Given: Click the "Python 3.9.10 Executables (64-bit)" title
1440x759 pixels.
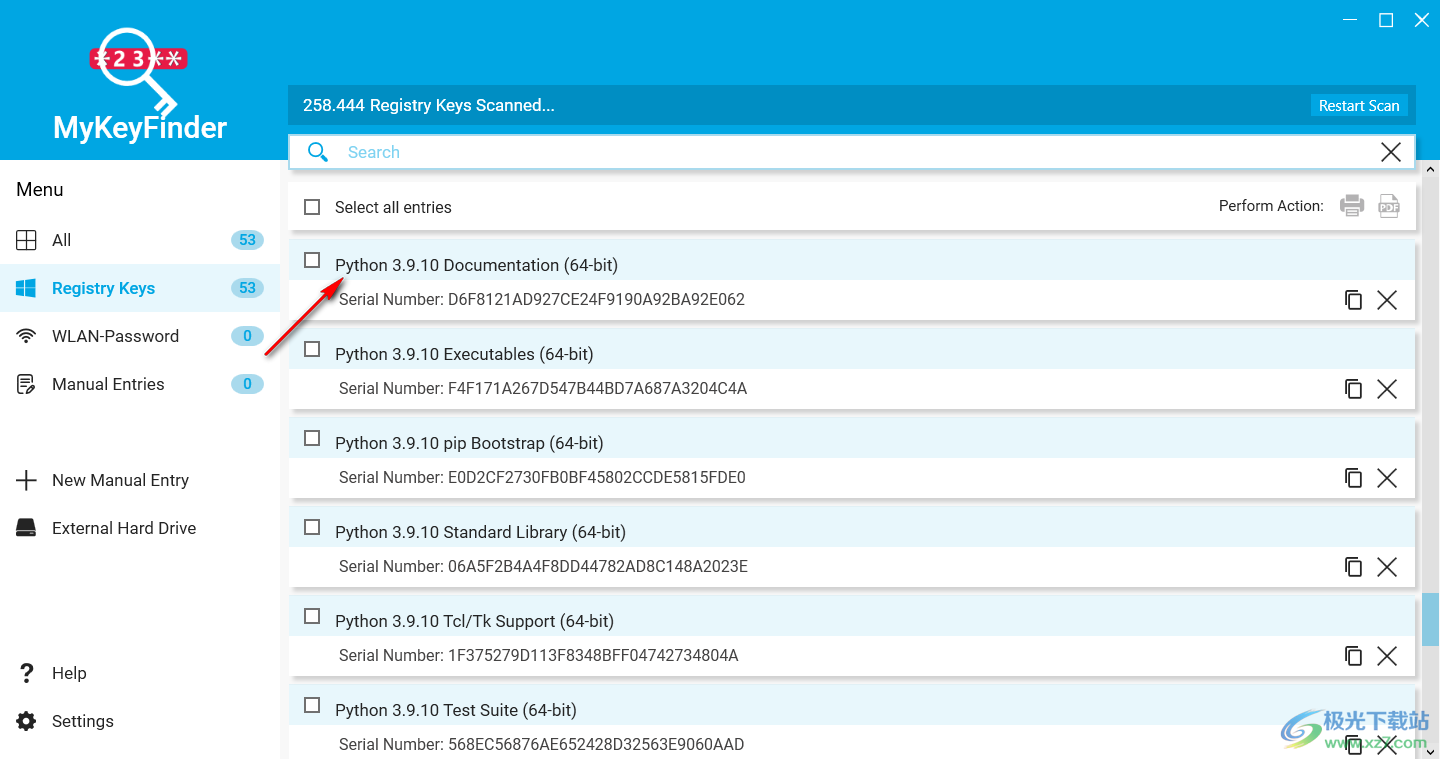Looking at the screenshot, I should tap(464, 354).
